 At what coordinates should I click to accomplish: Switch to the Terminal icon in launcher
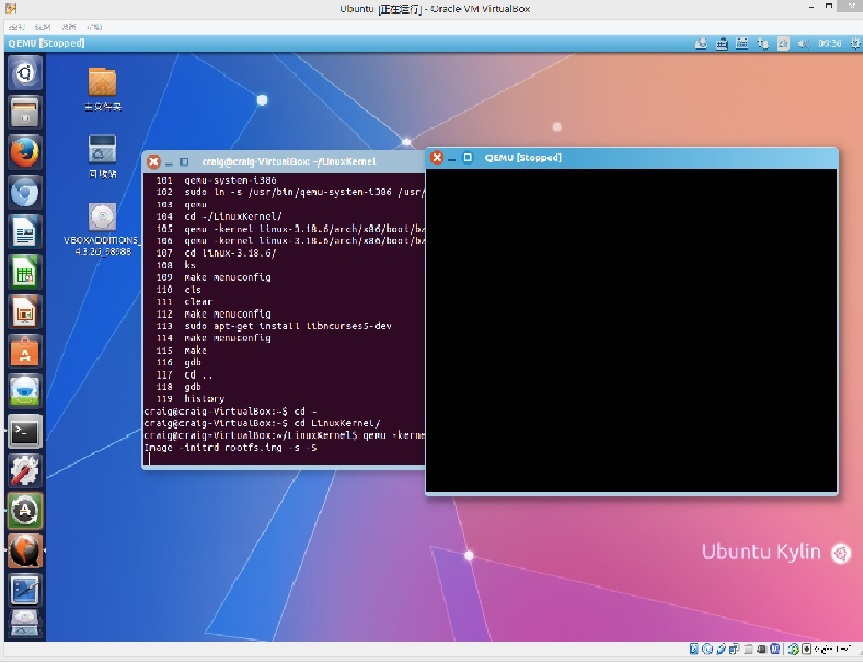point(25,432)
